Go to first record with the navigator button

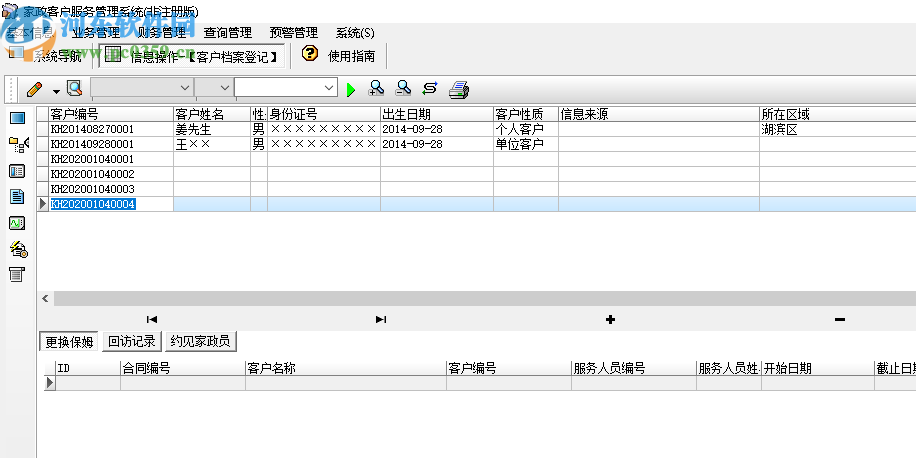click(x=152, y=319)
